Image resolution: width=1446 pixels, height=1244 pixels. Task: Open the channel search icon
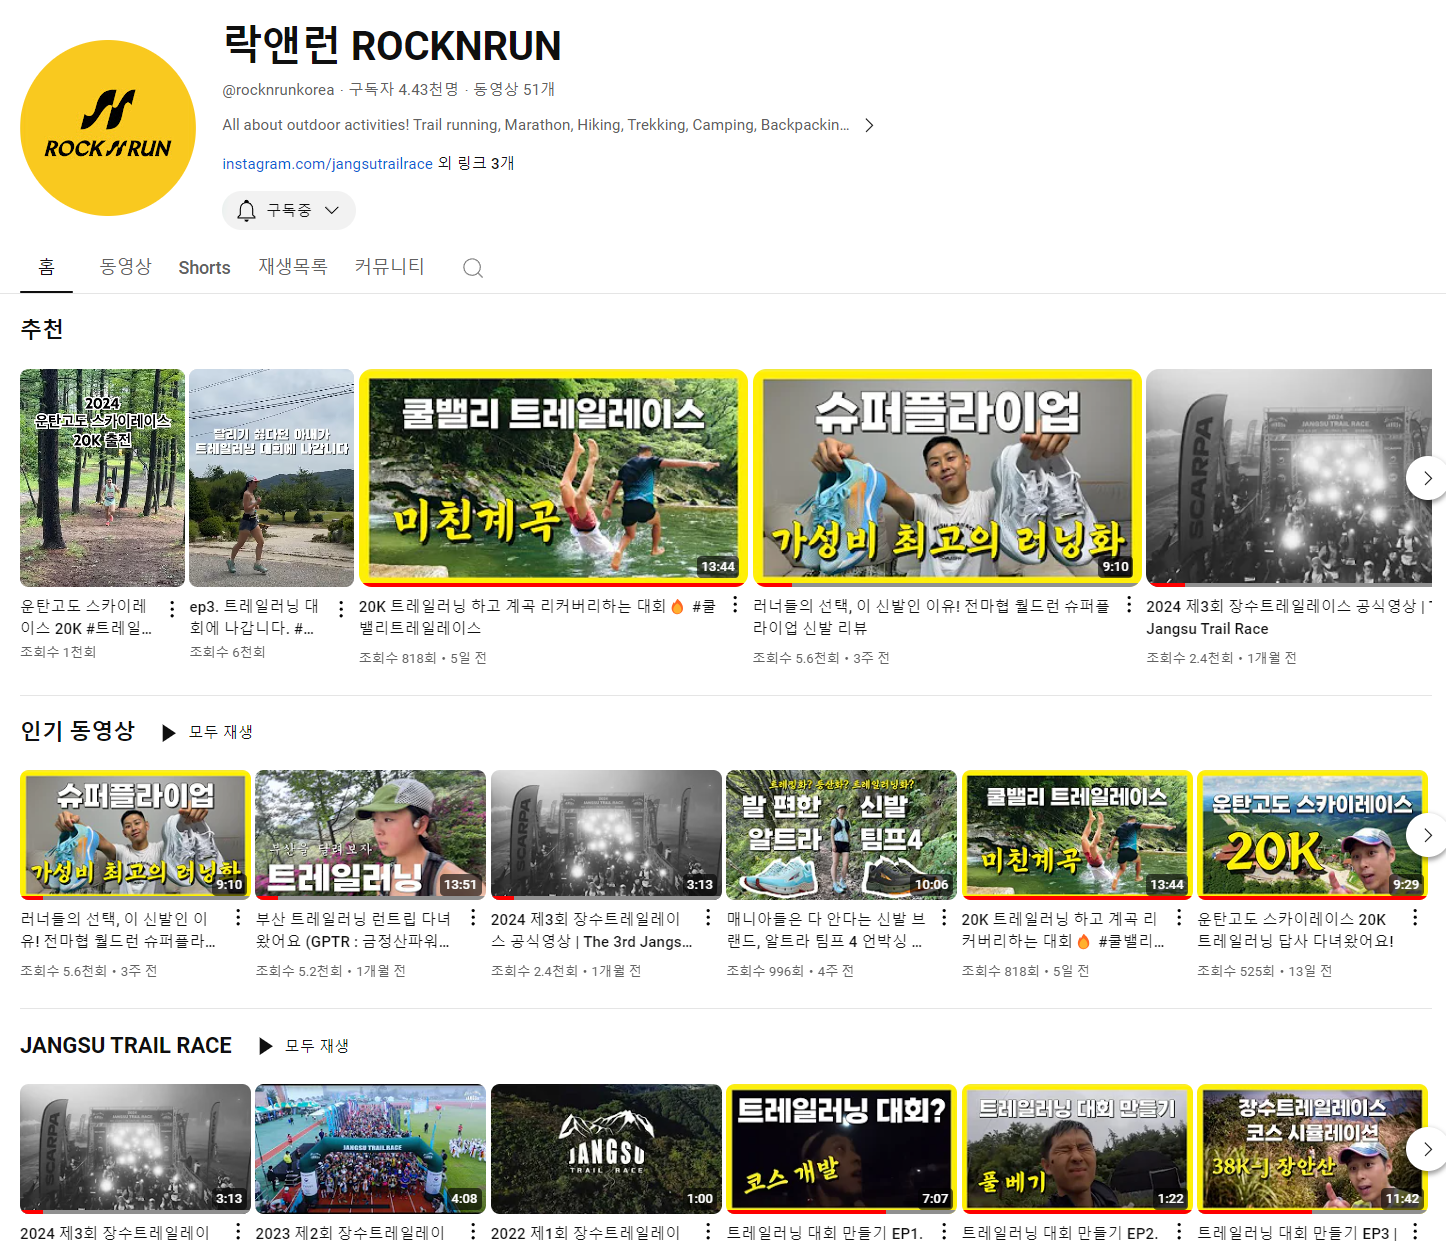(472, 267)
